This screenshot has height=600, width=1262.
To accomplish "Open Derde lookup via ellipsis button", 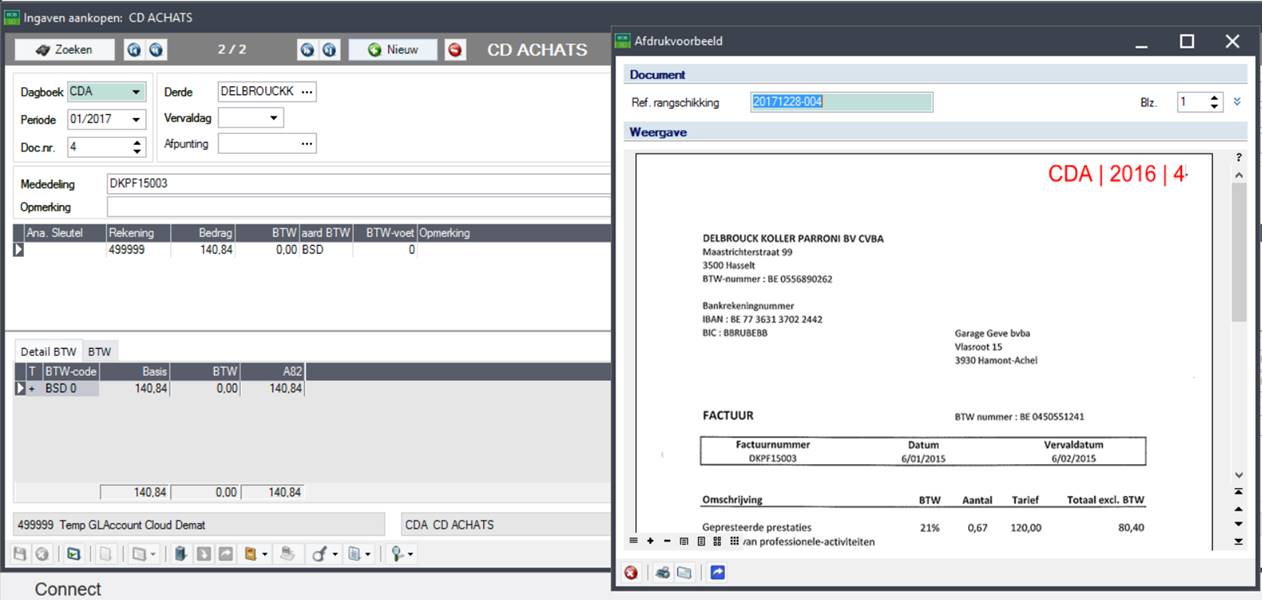I will coord(307,92).
